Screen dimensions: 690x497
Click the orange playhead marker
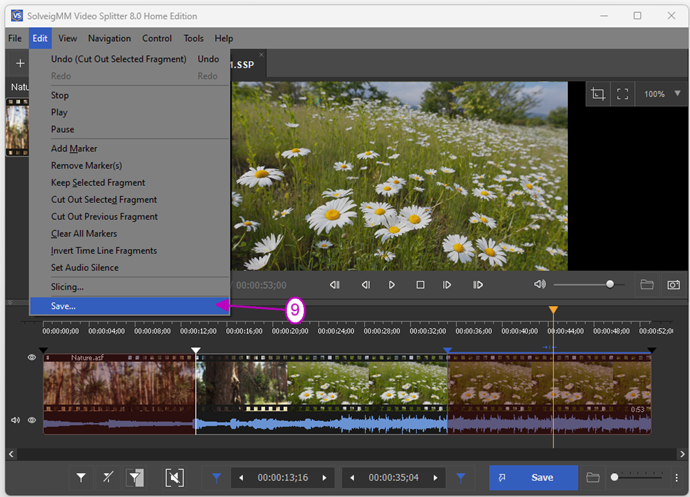(553, 310)
